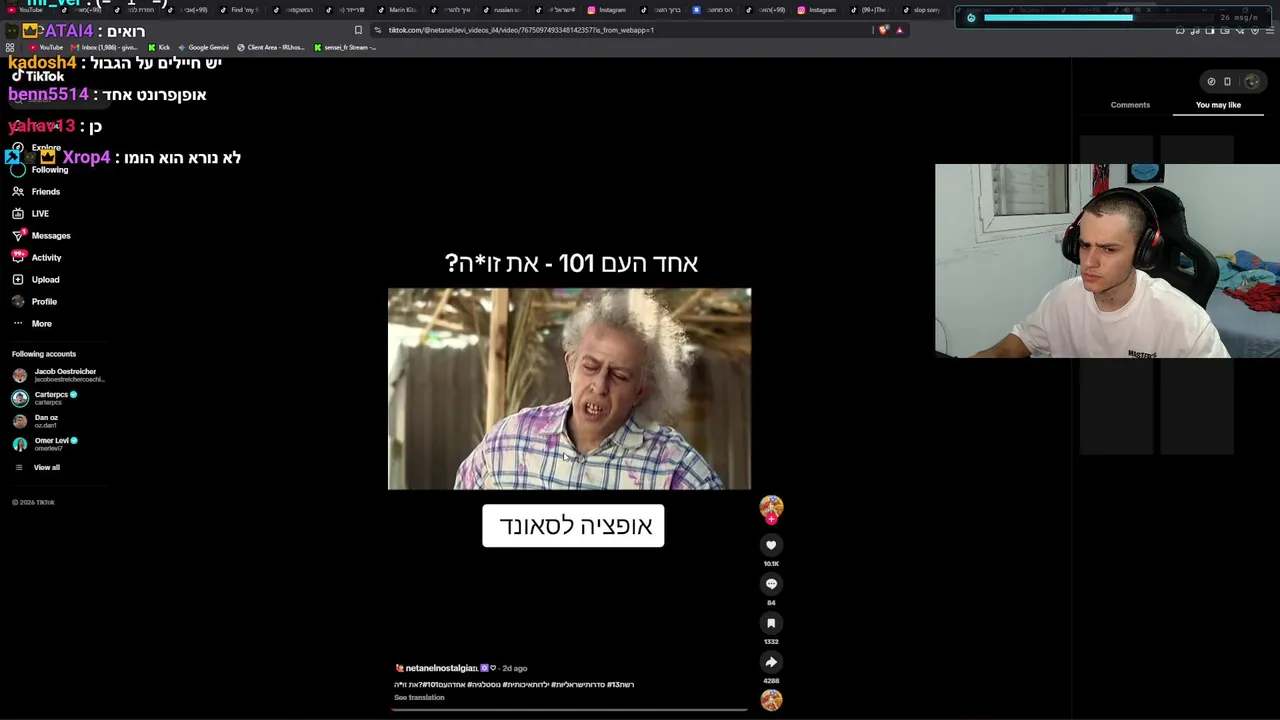Open the compass icon above You may like
1280x720 pixels.
[1211, 82]
